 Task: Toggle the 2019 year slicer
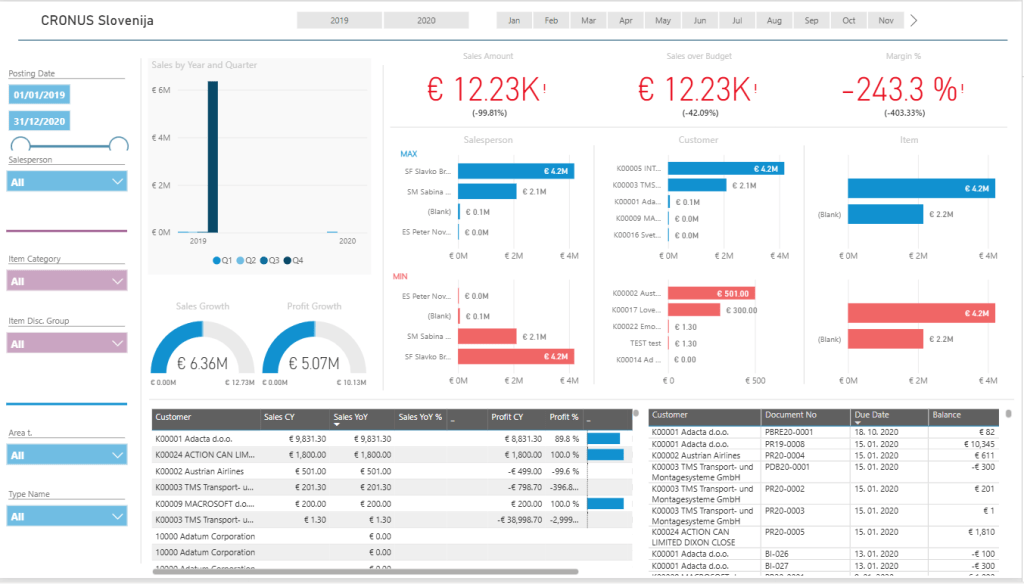[x=339, y=20]
